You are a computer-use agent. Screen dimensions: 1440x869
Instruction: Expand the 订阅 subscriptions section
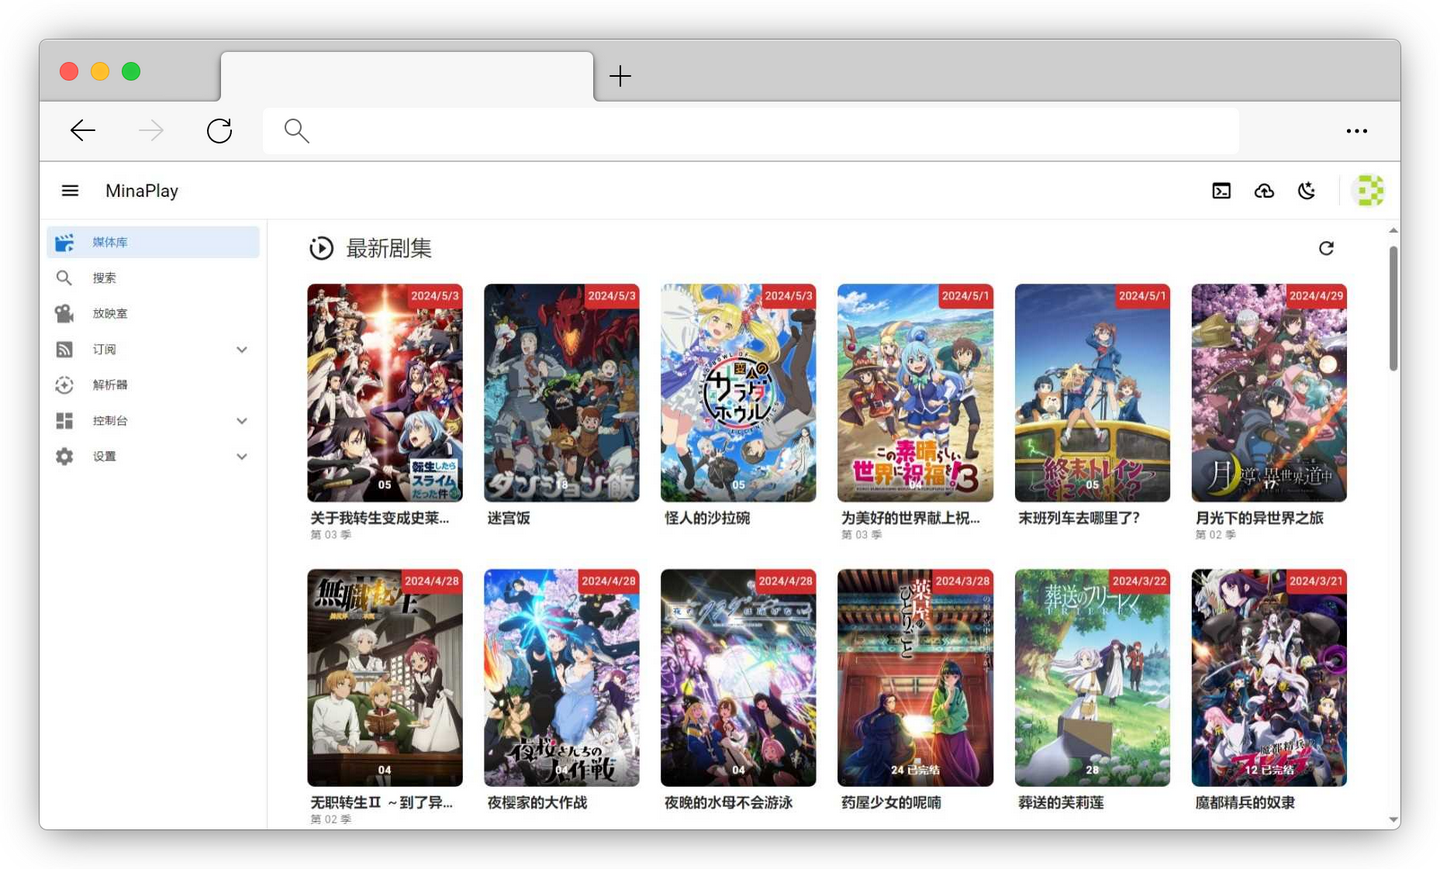(x=241, y=349)
